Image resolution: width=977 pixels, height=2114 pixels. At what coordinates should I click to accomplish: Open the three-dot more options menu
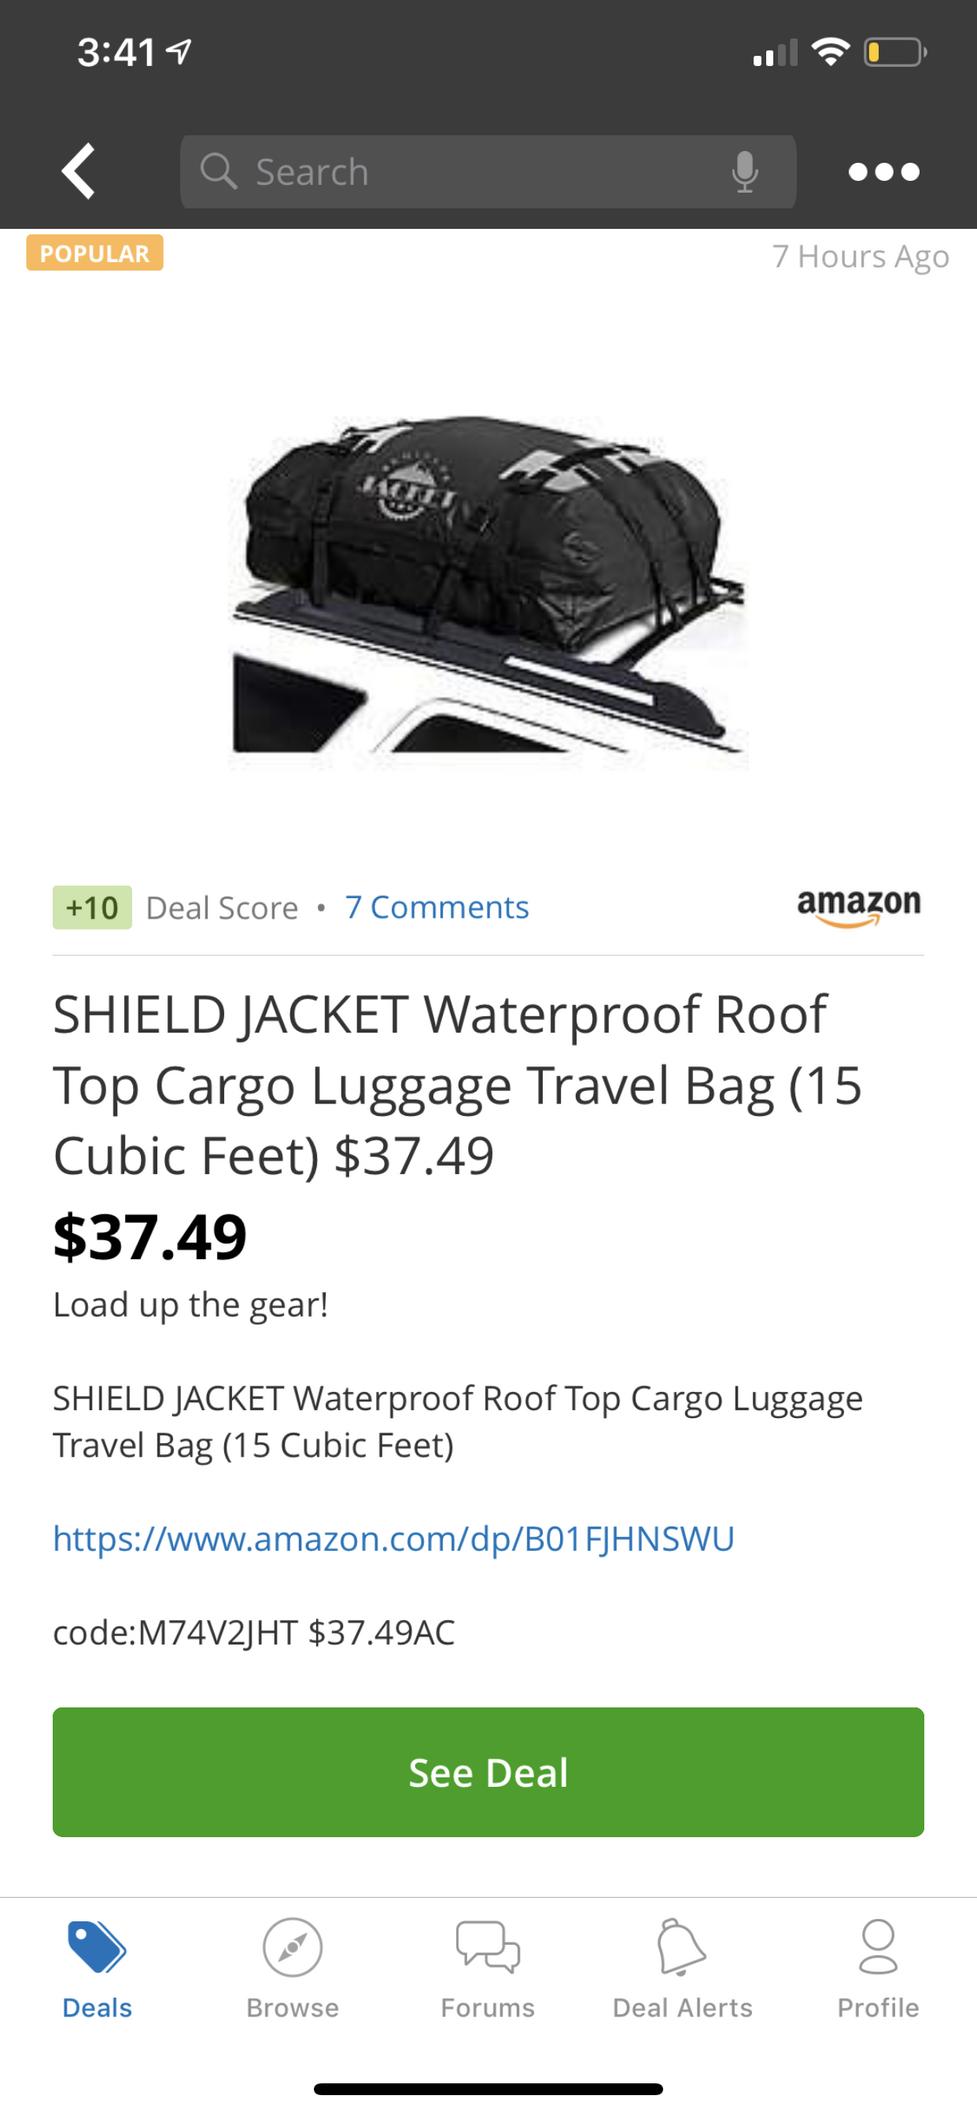pyautogui.click(x=884, y=172)
